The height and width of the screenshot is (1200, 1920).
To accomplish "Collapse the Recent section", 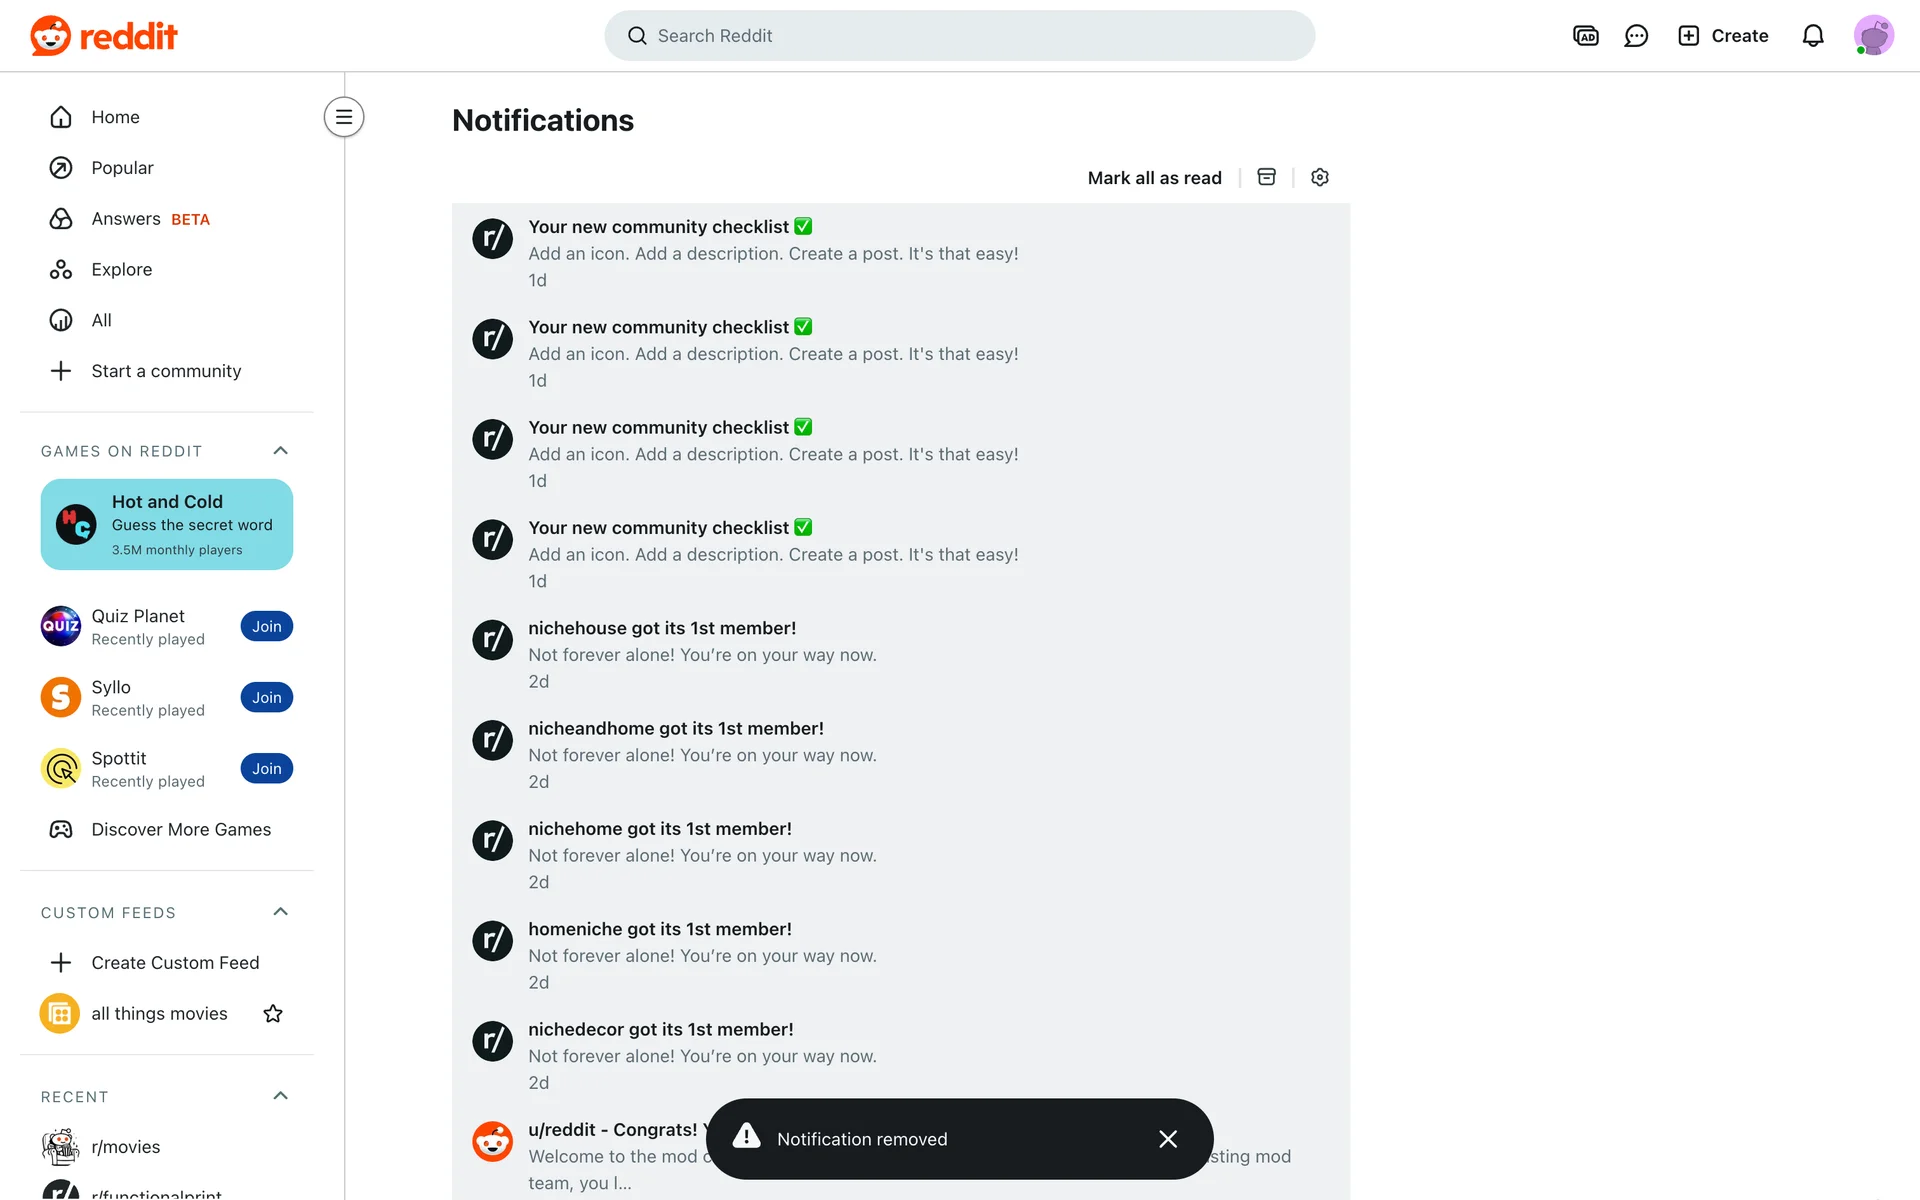I will (x=281, y=1096).
